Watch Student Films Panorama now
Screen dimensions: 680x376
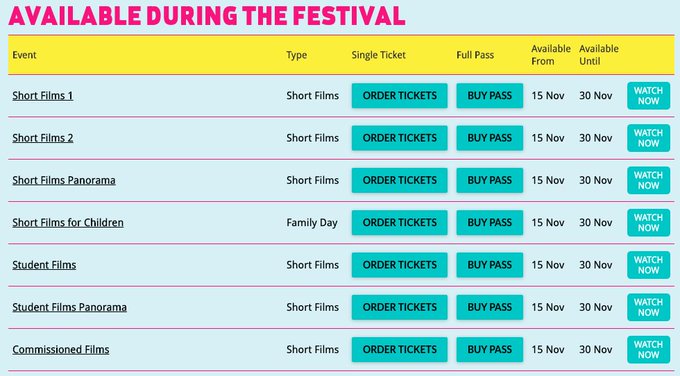click(648, 307)
